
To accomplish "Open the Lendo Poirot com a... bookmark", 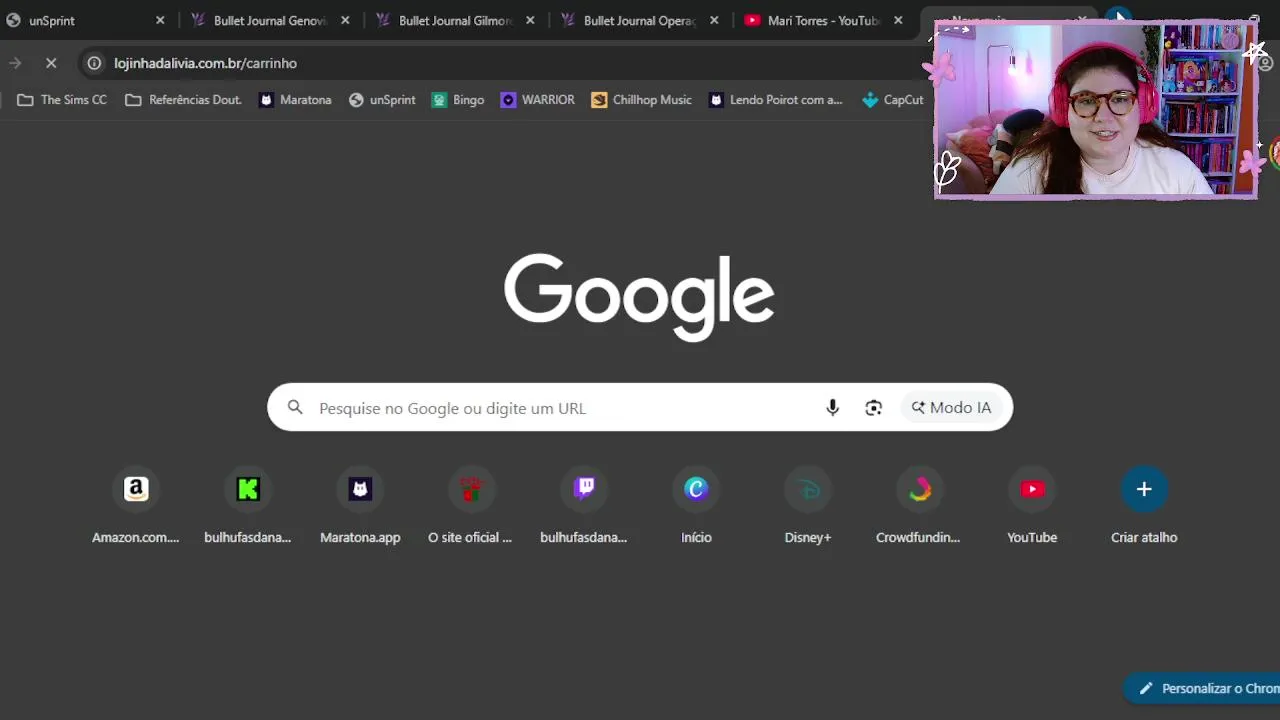I will tap(775, 100).
